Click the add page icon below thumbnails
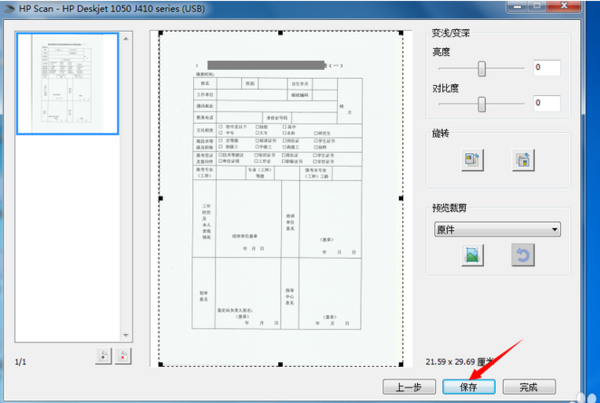 pos(103,356)
